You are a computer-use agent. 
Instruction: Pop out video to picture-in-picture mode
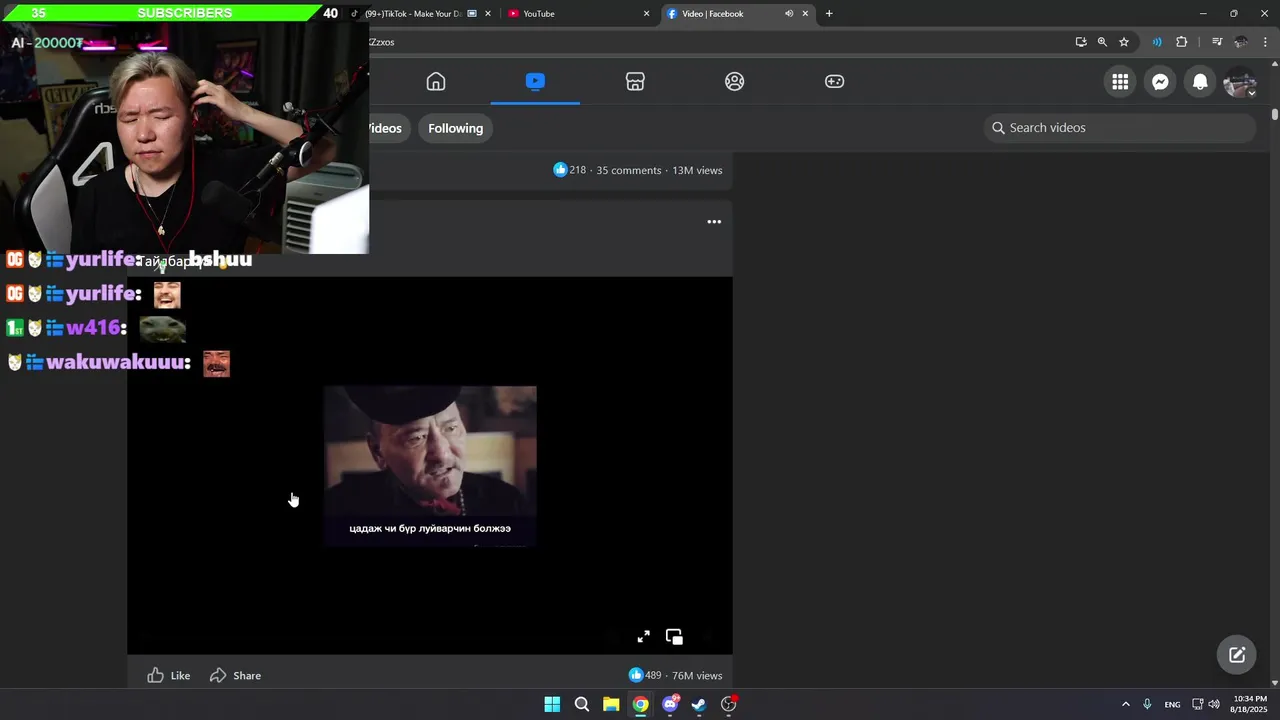click(x=674, y=637)
